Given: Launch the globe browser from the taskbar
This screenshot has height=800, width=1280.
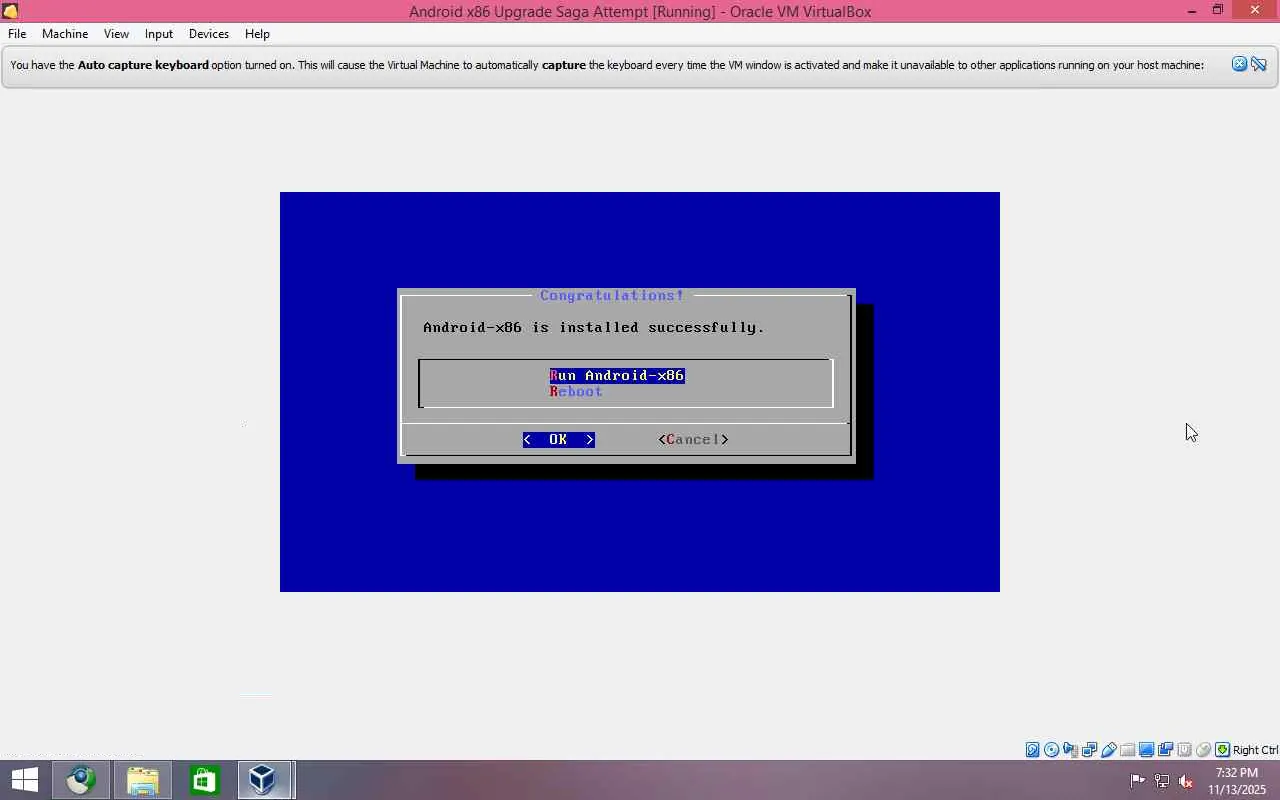Looking at the screenshot, I should click(x=81, y=780).
